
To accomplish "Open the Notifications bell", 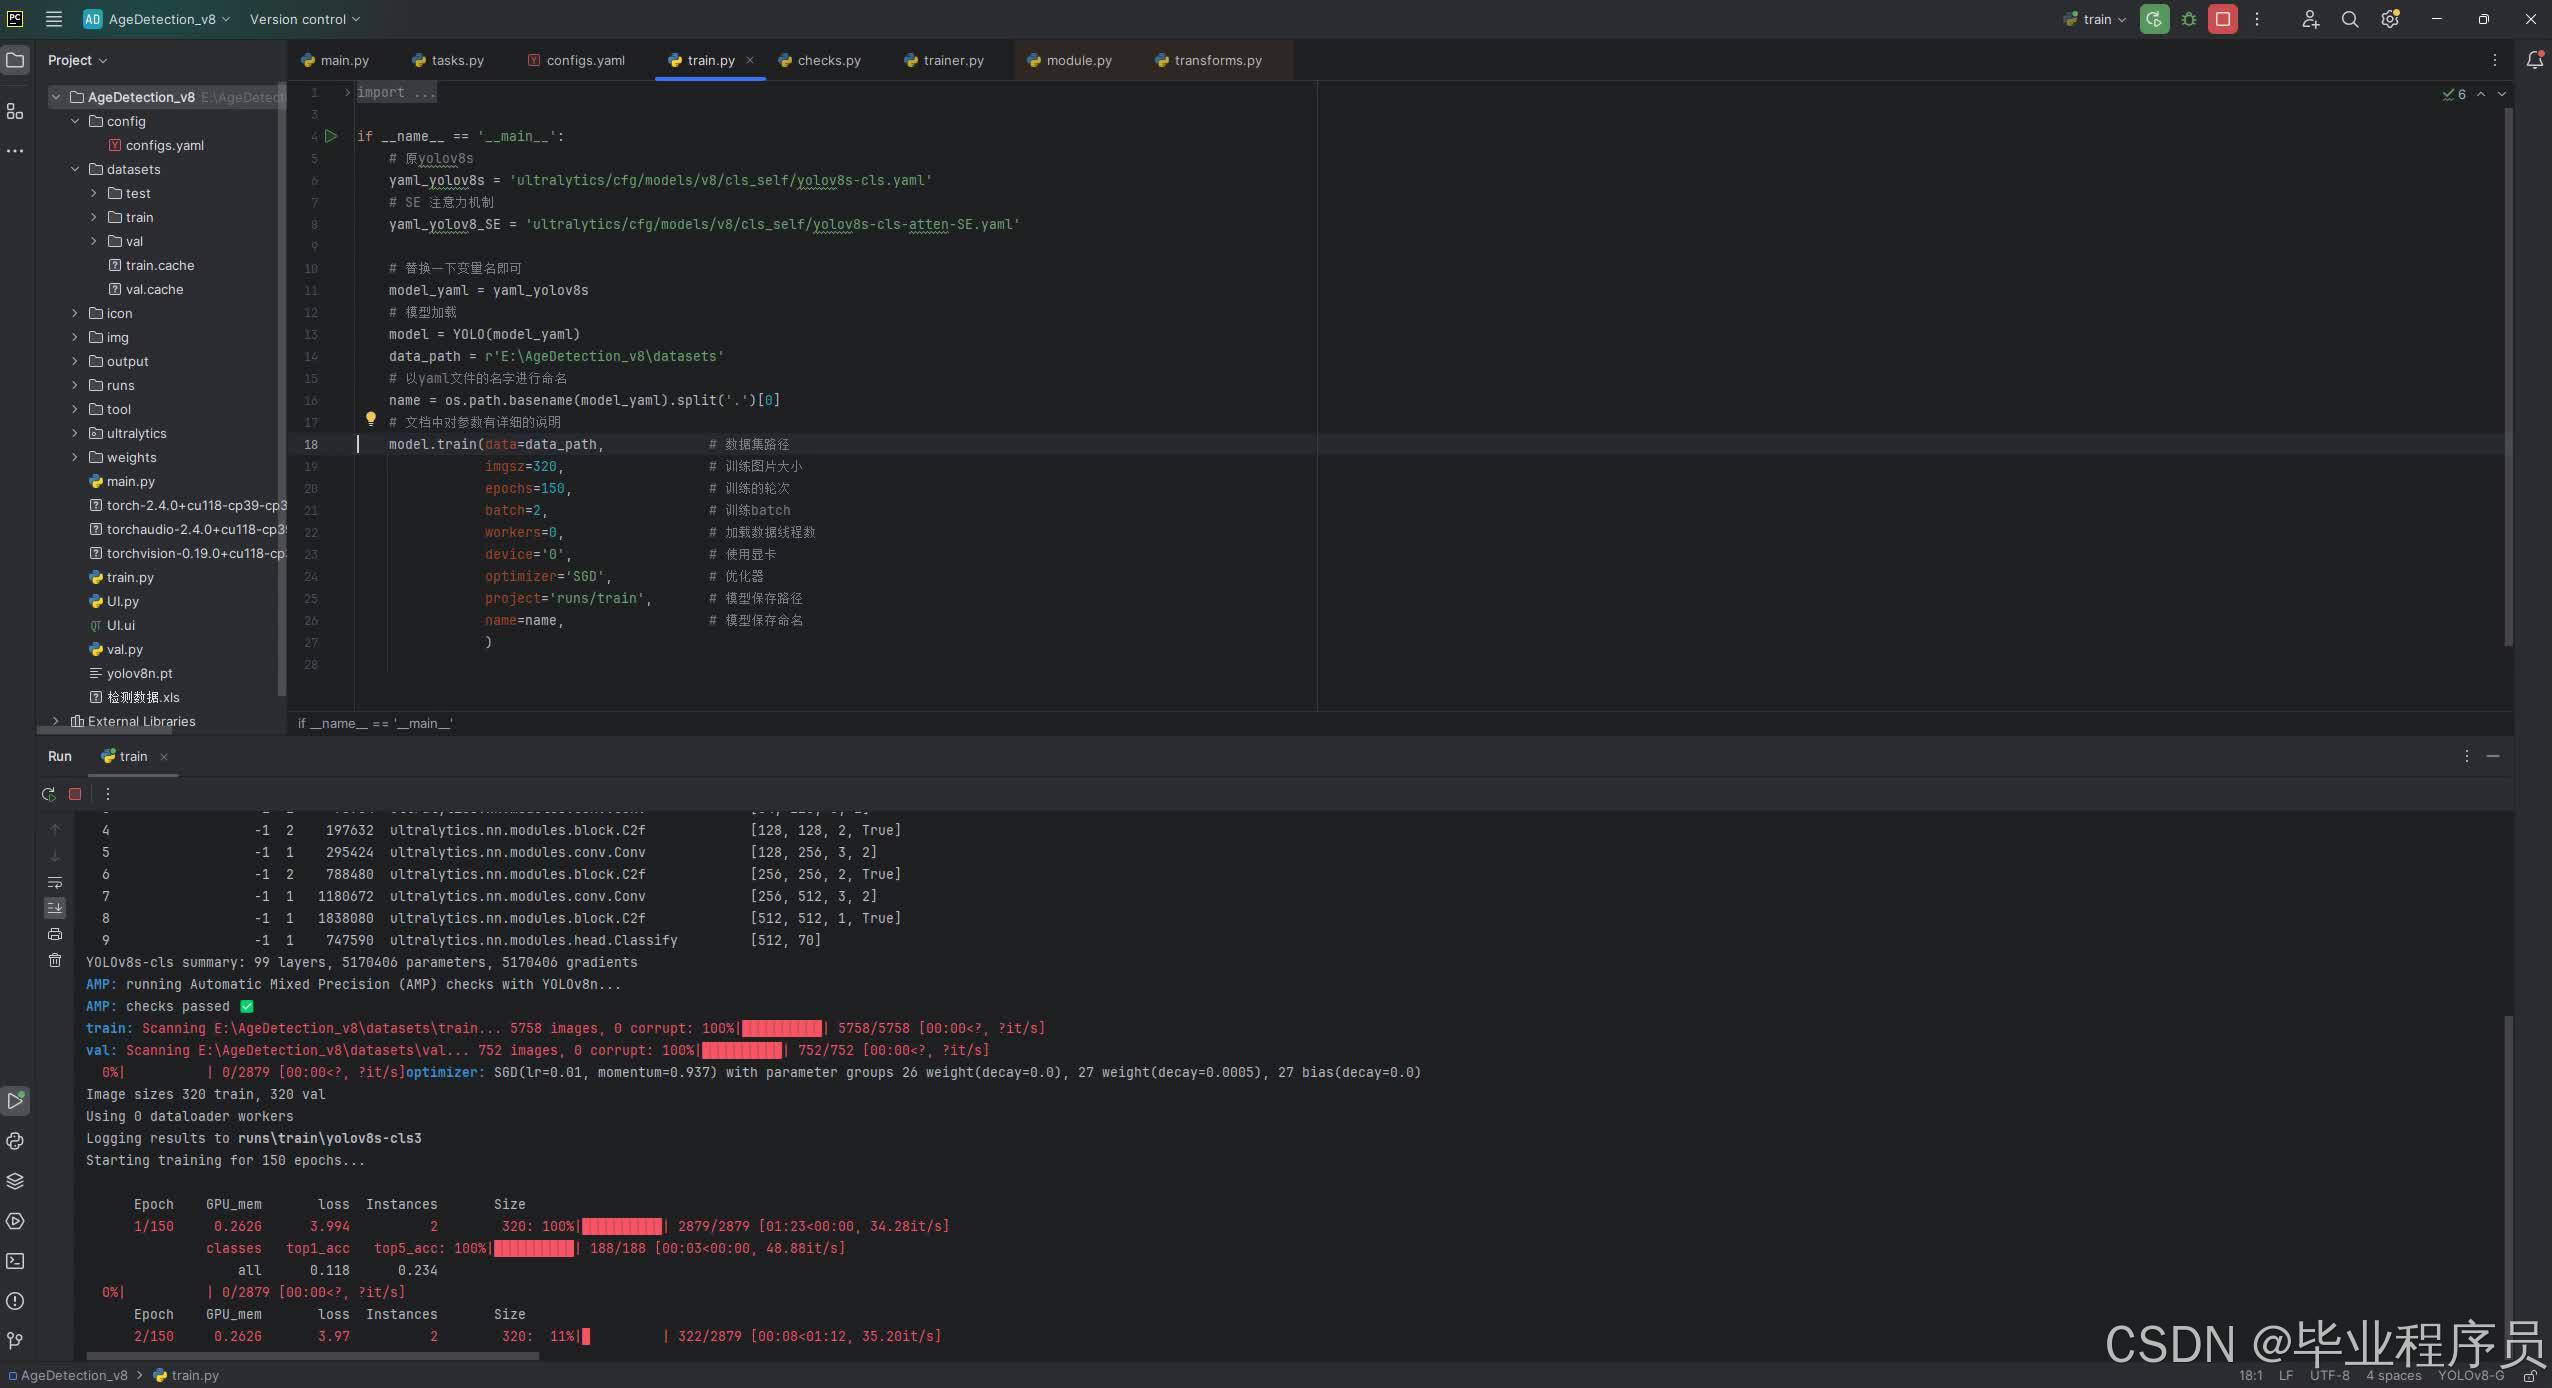I will click(2535, 60).
